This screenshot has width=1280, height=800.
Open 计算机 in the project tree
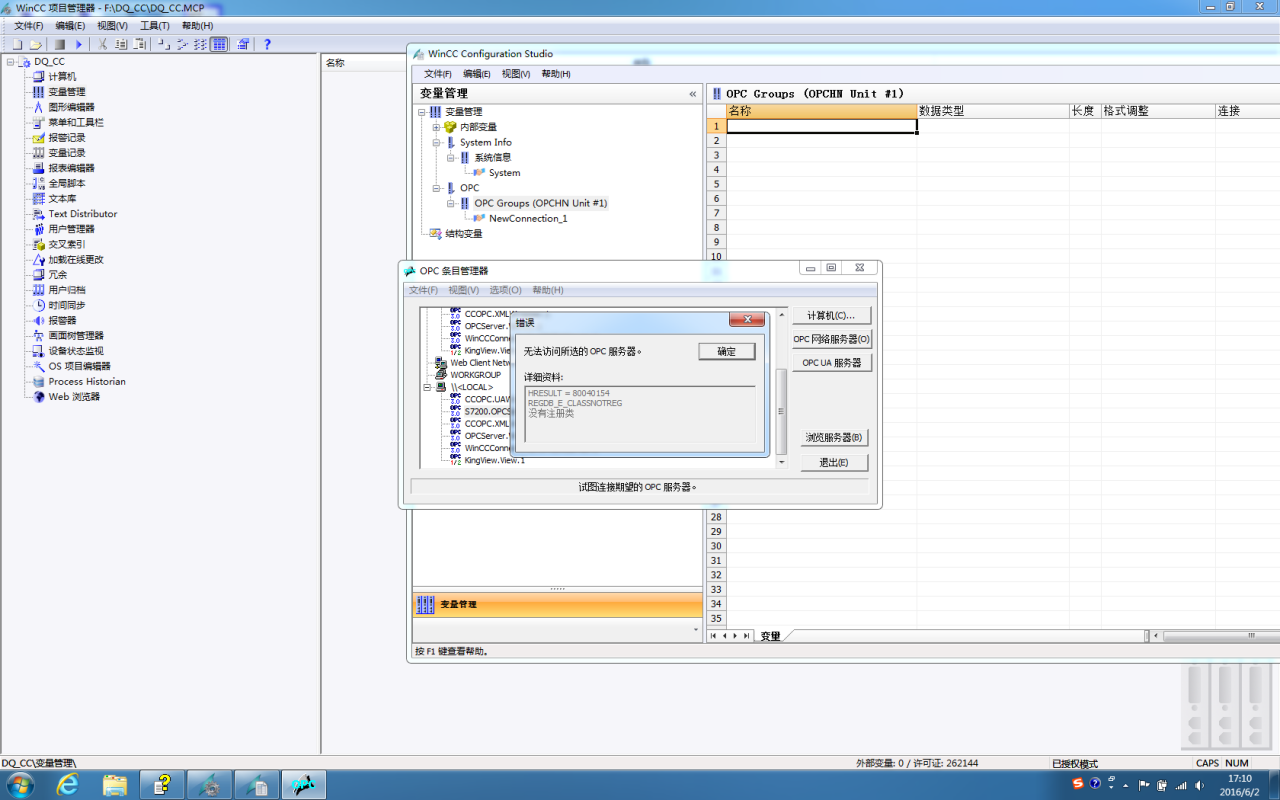pyautogui.click(x=62, y=77)
